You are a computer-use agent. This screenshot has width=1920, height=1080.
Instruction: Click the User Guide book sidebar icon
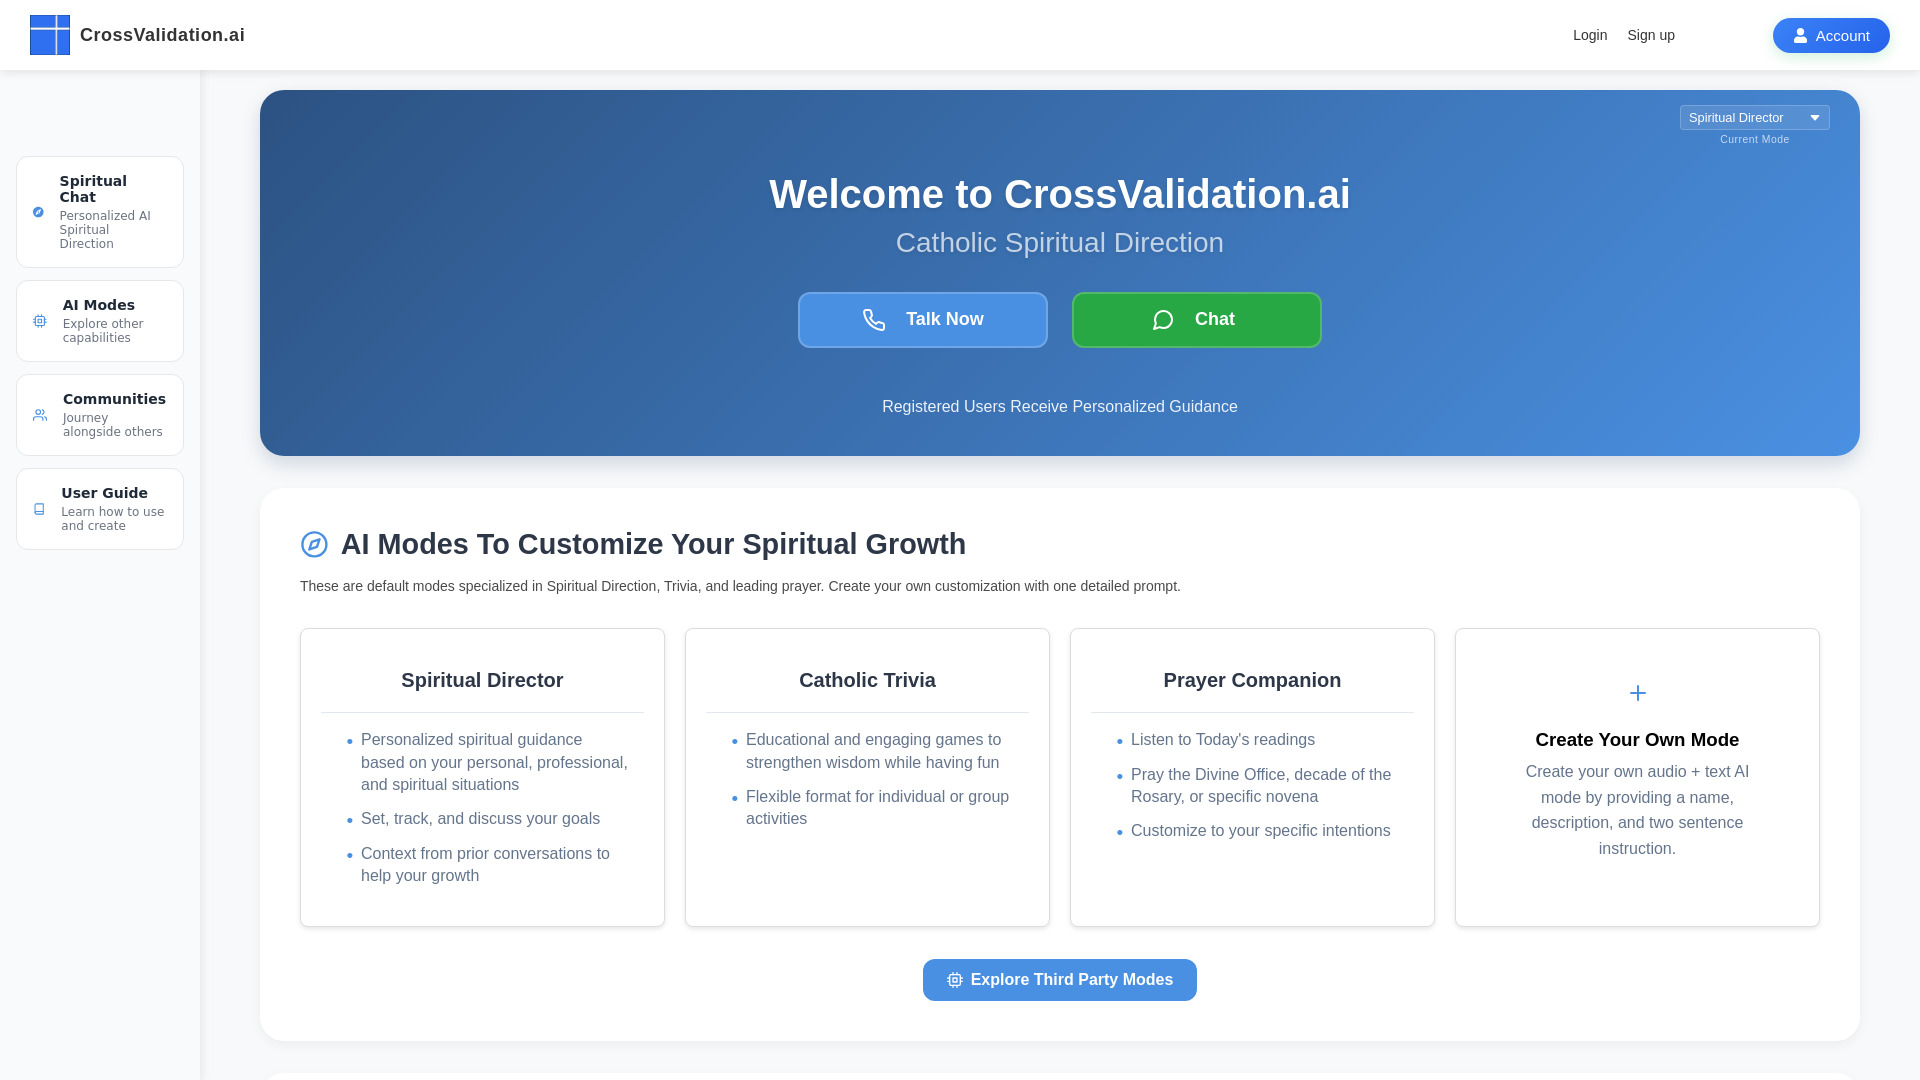pos(40,508)
